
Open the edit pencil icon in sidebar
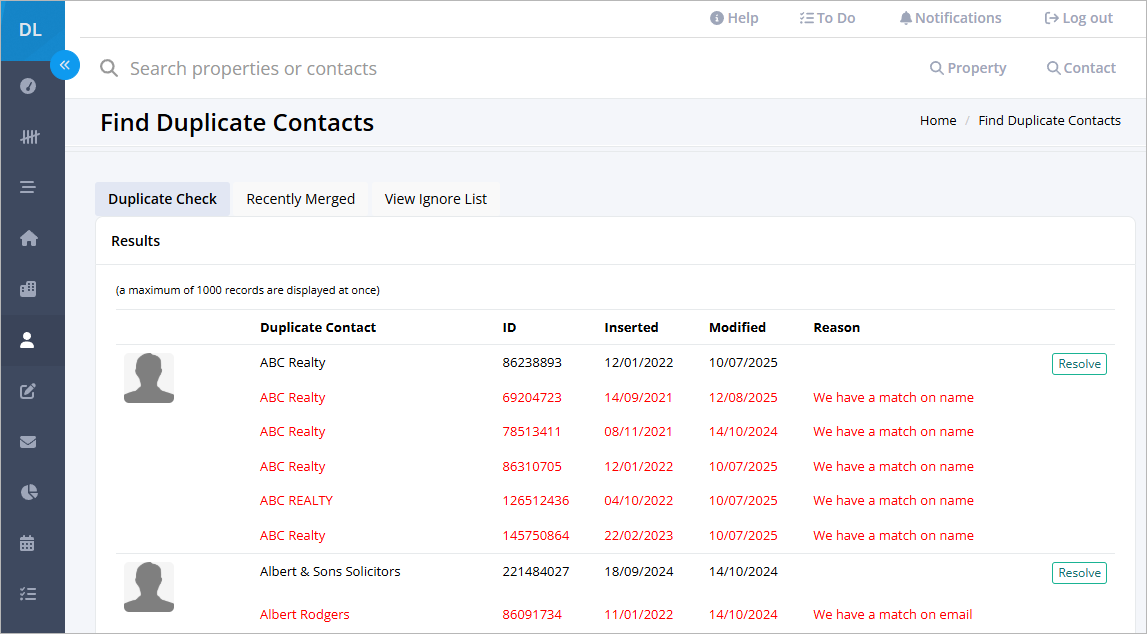pyautogui.click(x=28, y=391)
